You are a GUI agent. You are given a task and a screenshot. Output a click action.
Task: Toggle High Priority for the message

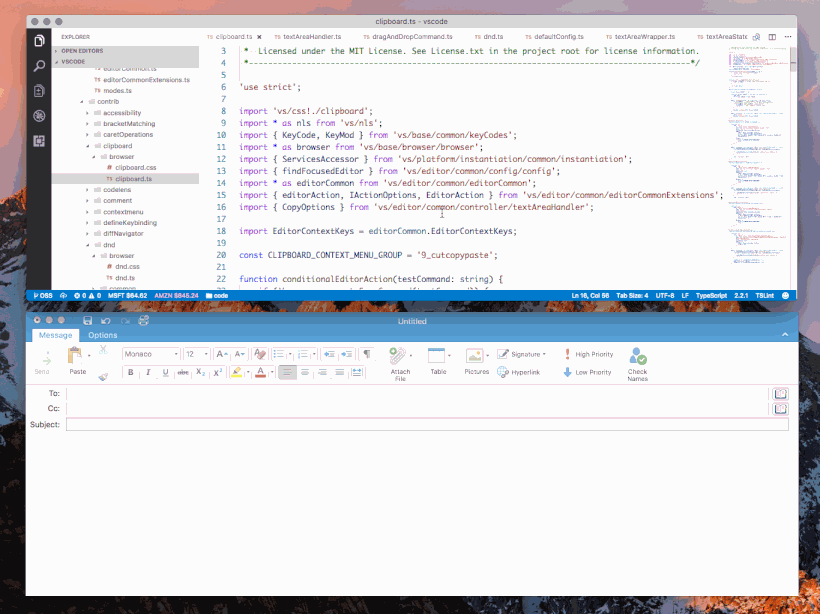coord(588,354)
